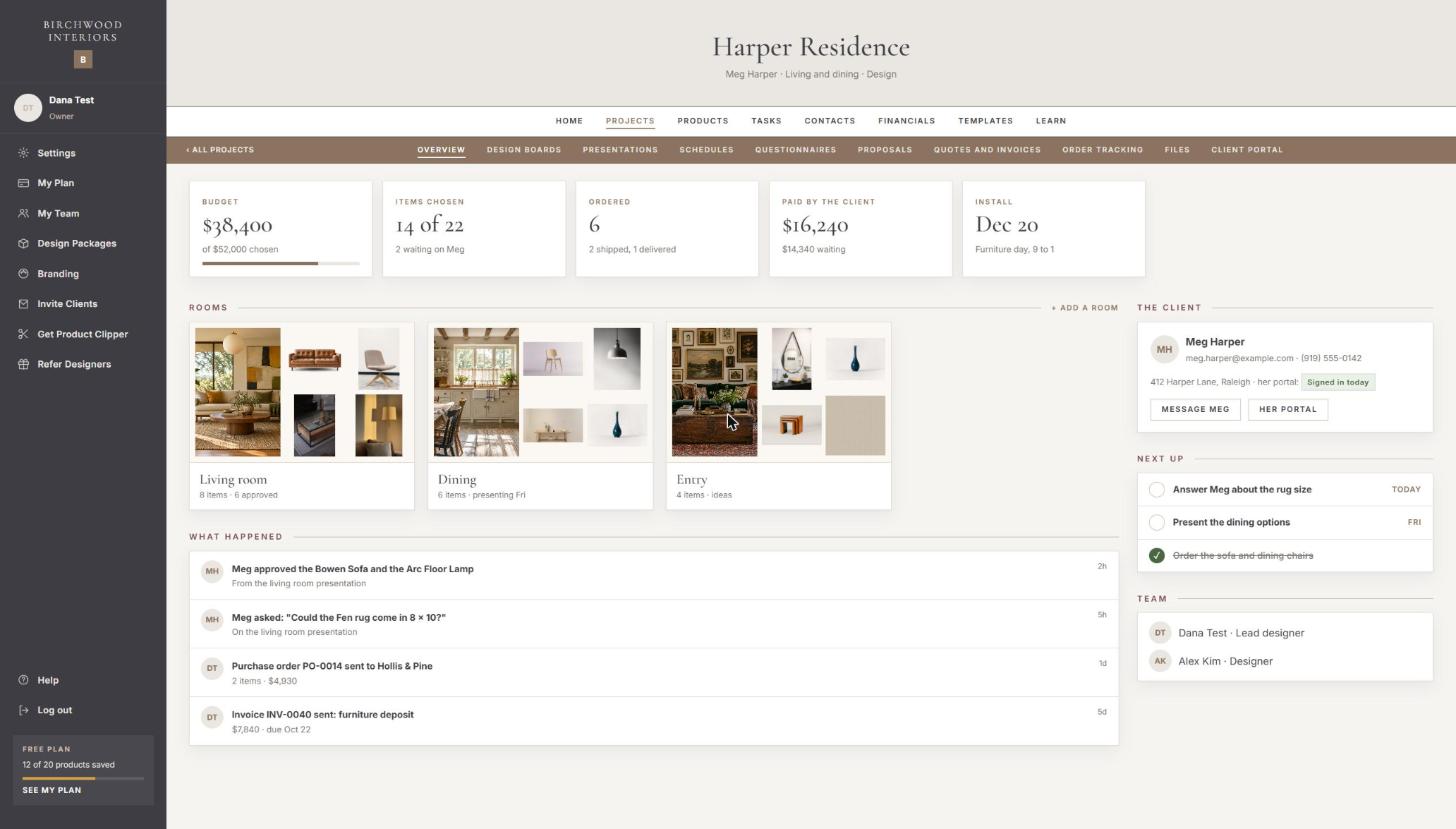1456x829 pixels.
Task: Click the Branding palette icon
Action: pos(23,274)
